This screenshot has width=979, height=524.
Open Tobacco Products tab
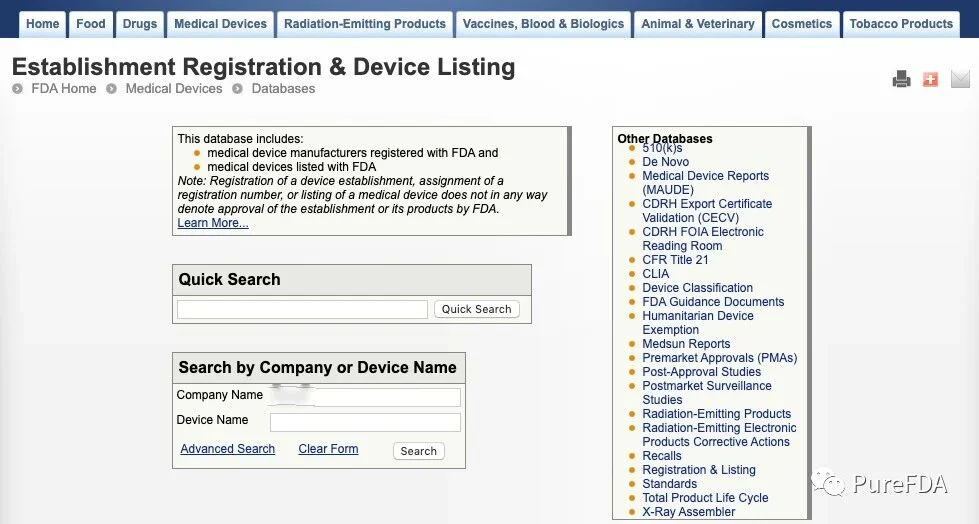[x=901, y=24]
